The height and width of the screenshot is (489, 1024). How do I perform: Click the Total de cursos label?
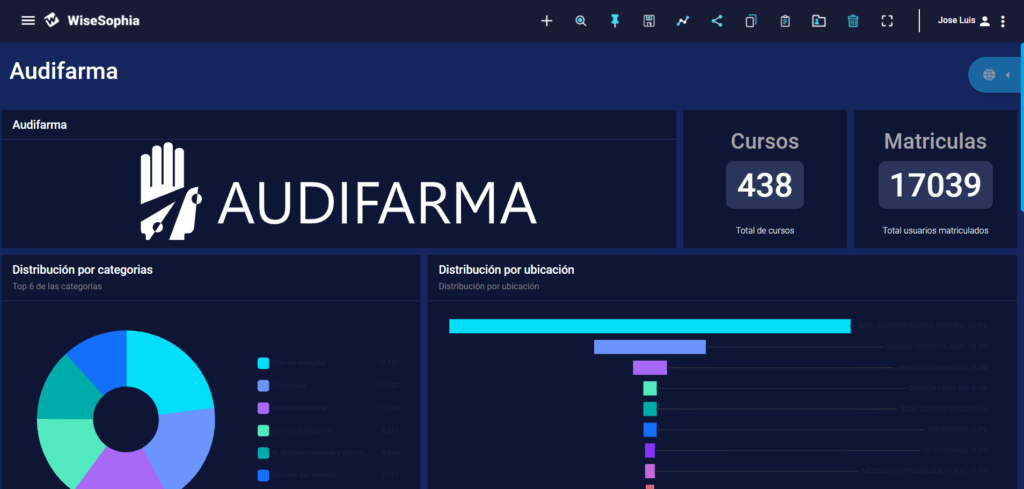[x=765, y=230]
